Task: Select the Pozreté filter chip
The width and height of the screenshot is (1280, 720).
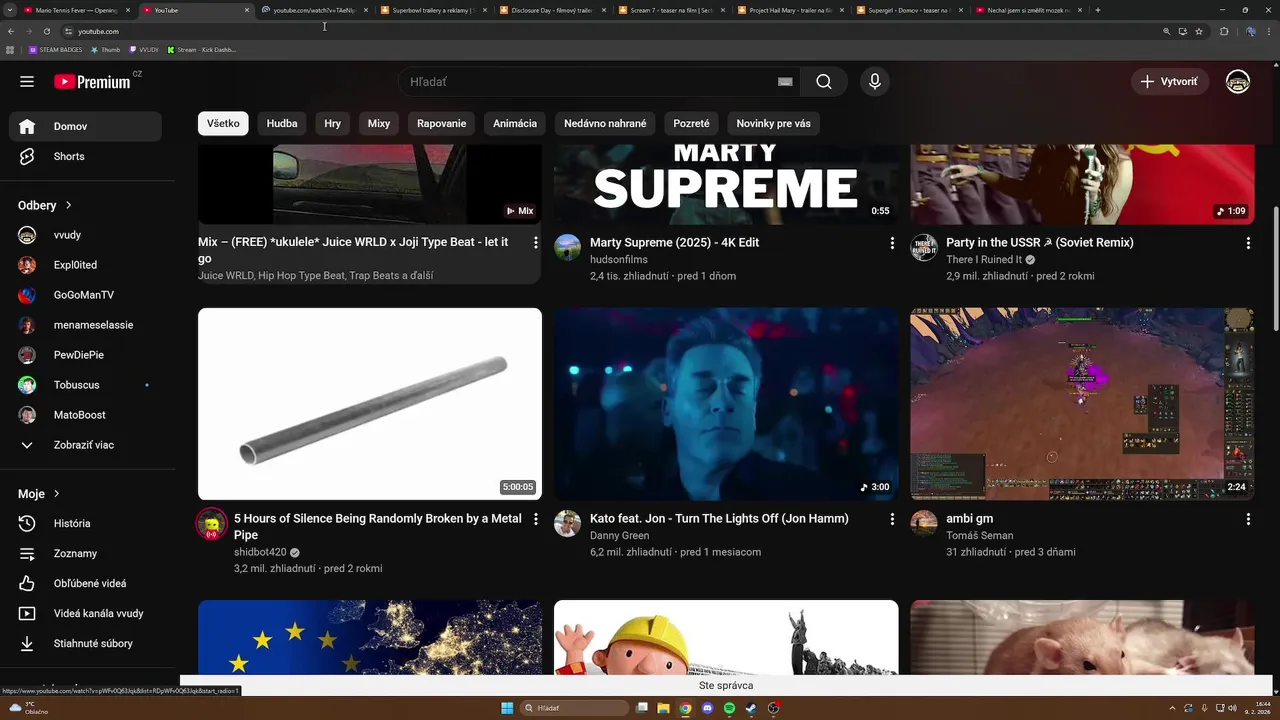Action: [691, 124]
